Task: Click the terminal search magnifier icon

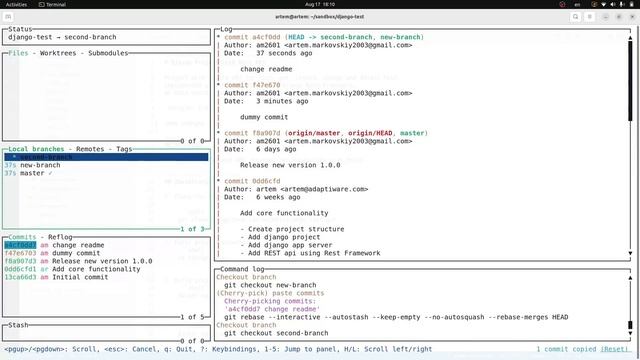Action: pyautogui.click(x=576, y=17)
